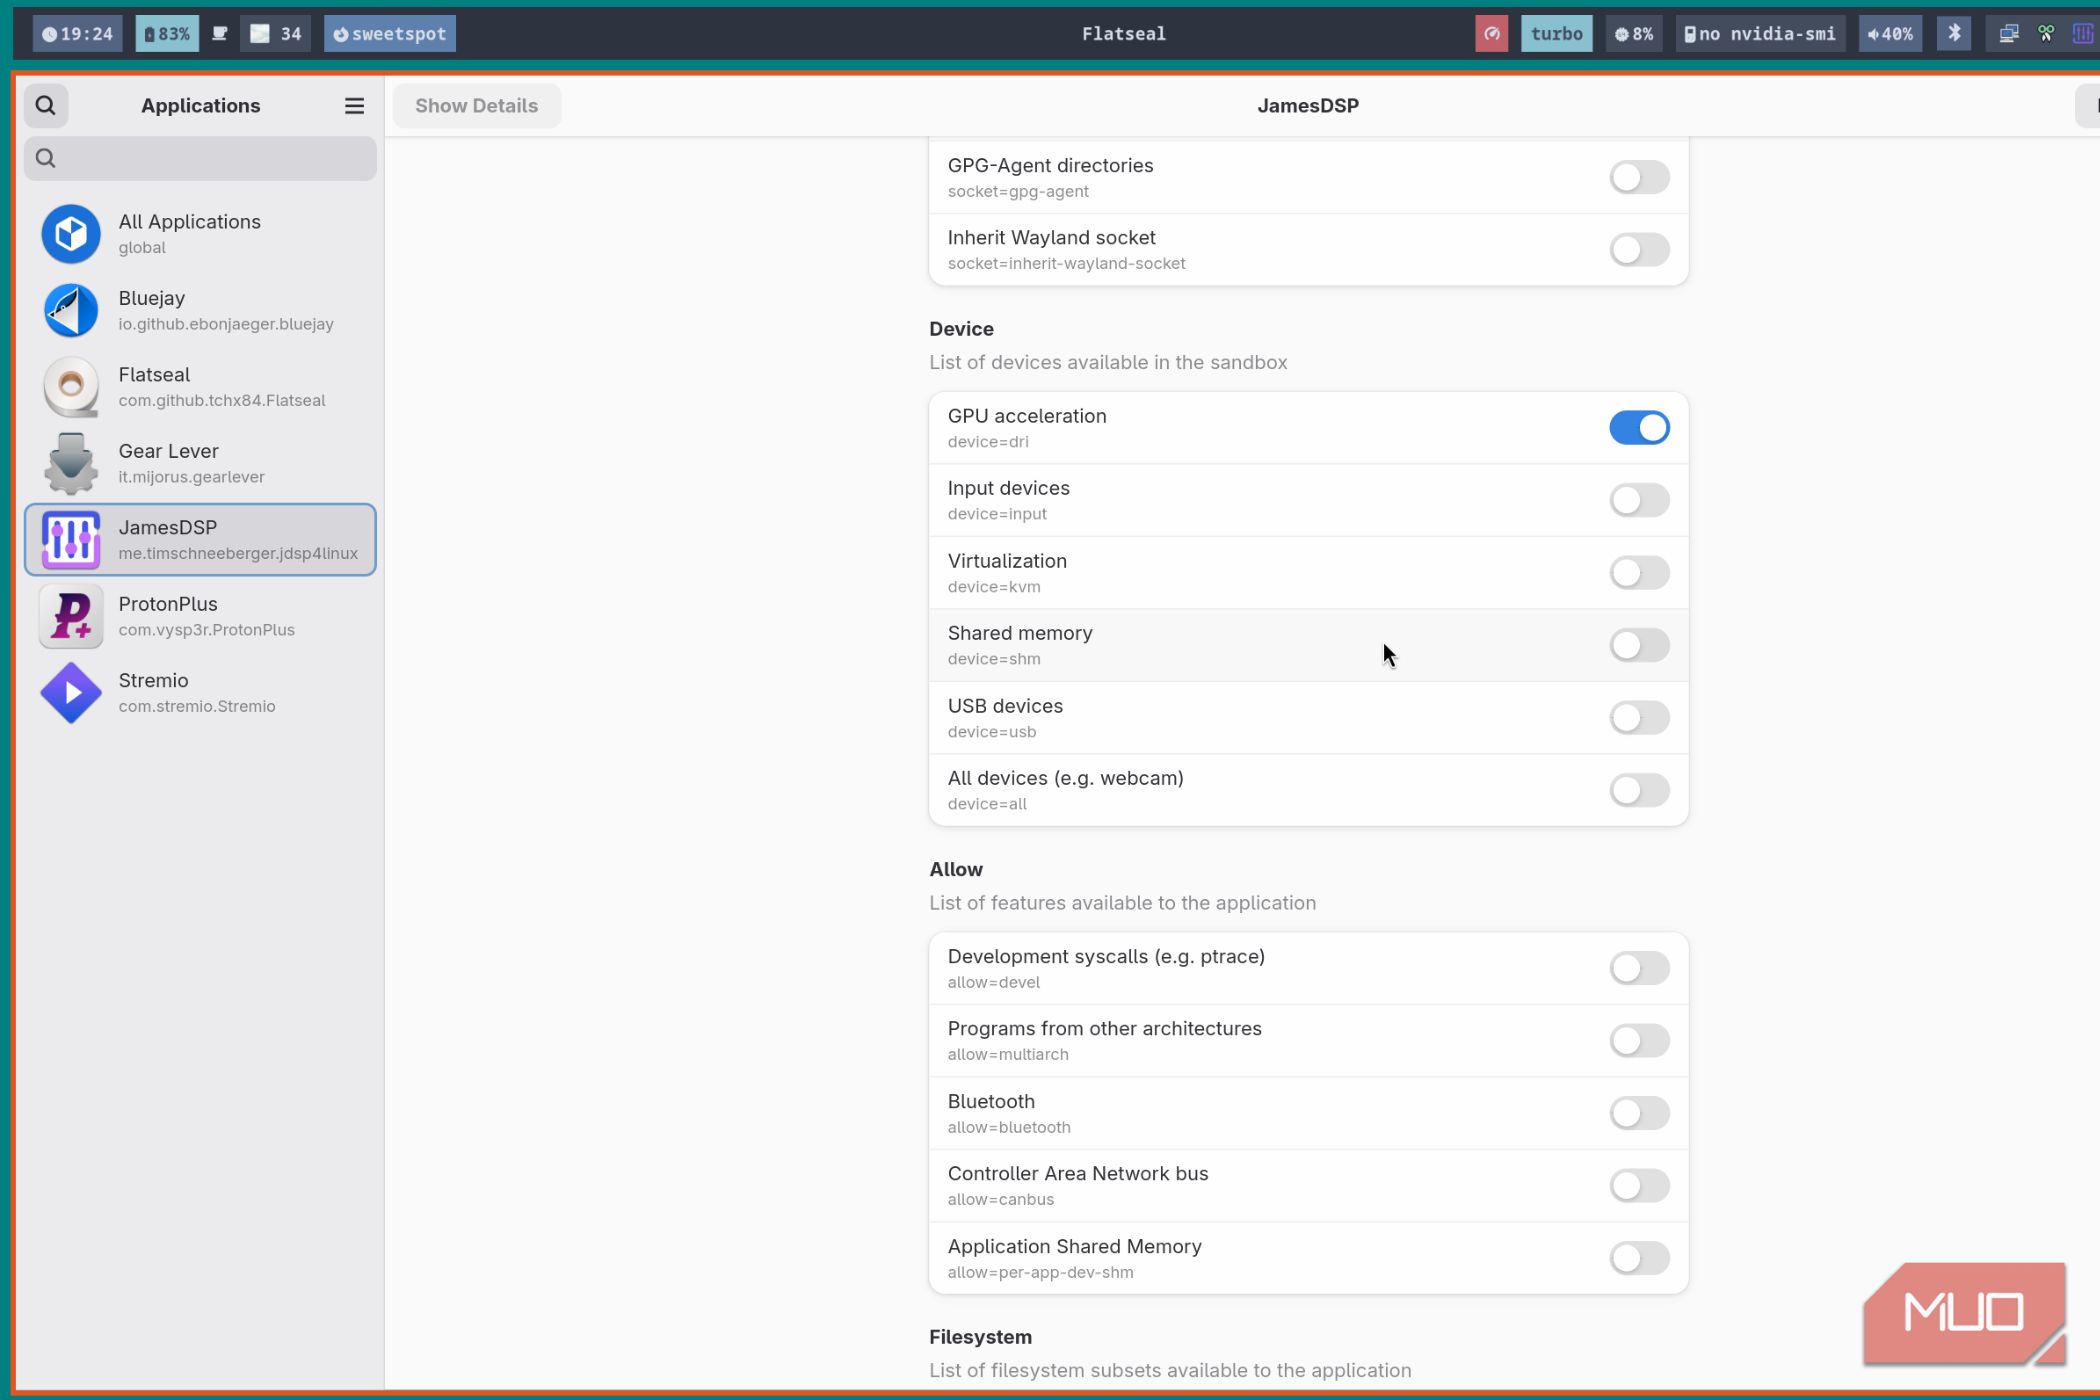Toggle Inherit Wayland socket switch
The height and width of the screenshot is (1400, 2100).
tap(1639, 250)
